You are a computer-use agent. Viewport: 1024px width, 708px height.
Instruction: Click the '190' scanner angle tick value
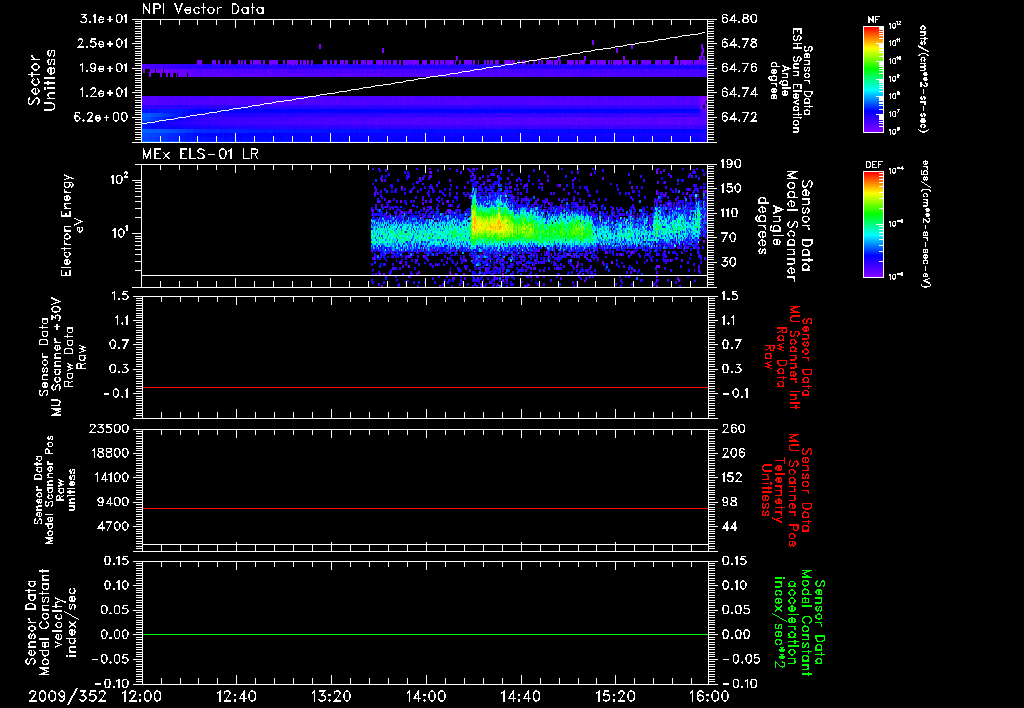pyautogui.click(x=732, y=163)
